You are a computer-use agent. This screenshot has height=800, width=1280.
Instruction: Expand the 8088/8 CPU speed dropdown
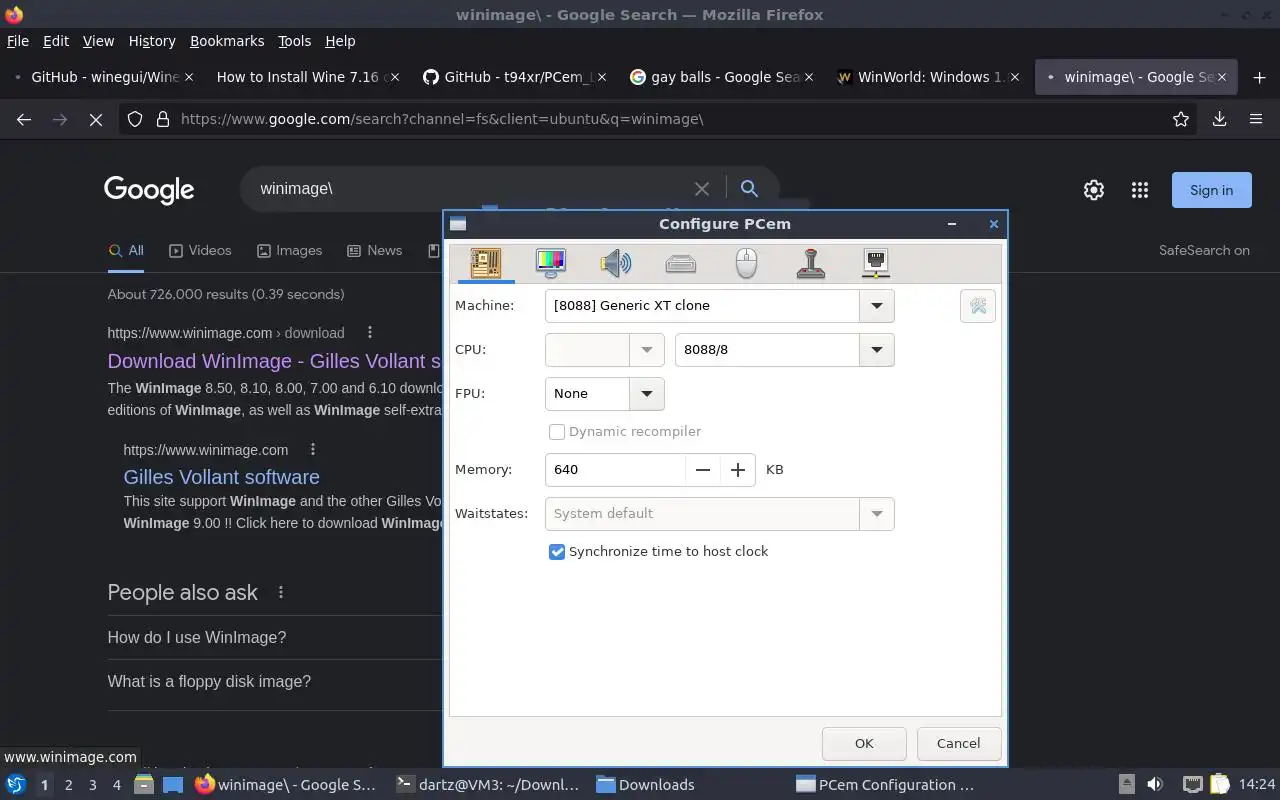pos(877,350)
